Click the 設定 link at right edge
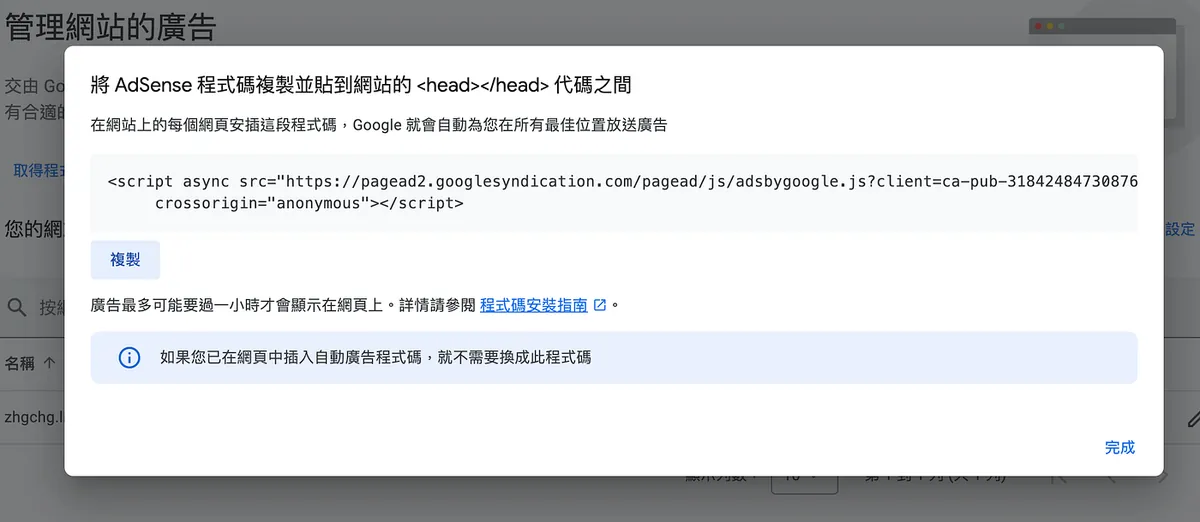 [1180, 229]
